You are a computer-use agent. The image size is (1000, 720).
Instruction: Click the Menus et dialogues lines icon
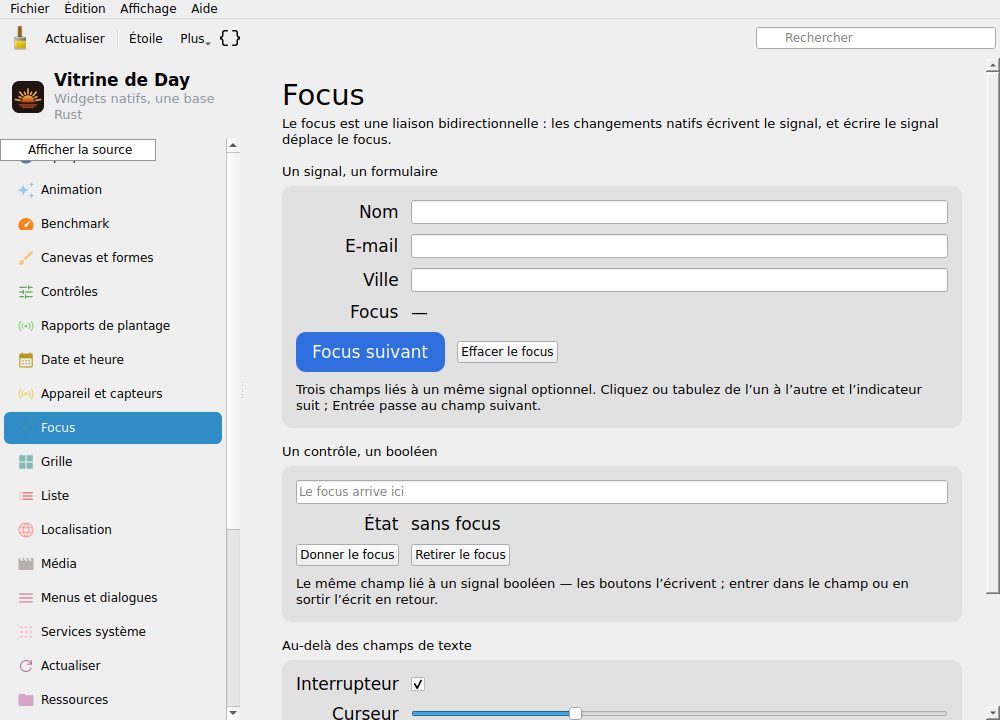click(26, 598)
